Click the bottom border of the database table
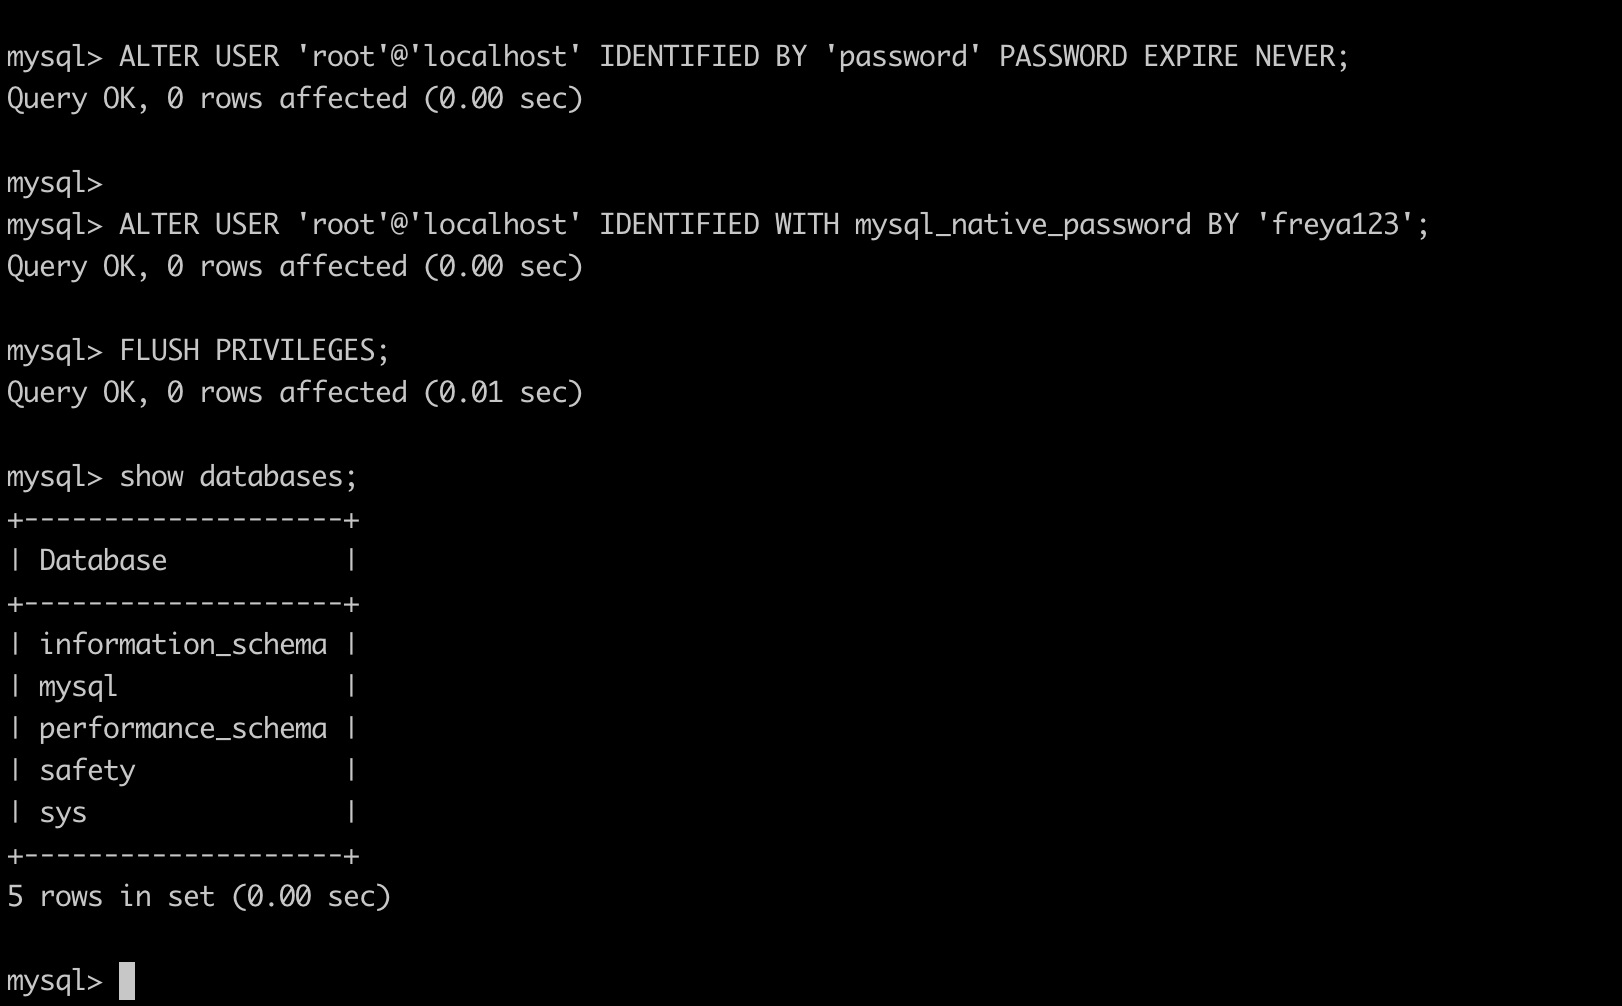1622x1006 pixels. (183, 855)
